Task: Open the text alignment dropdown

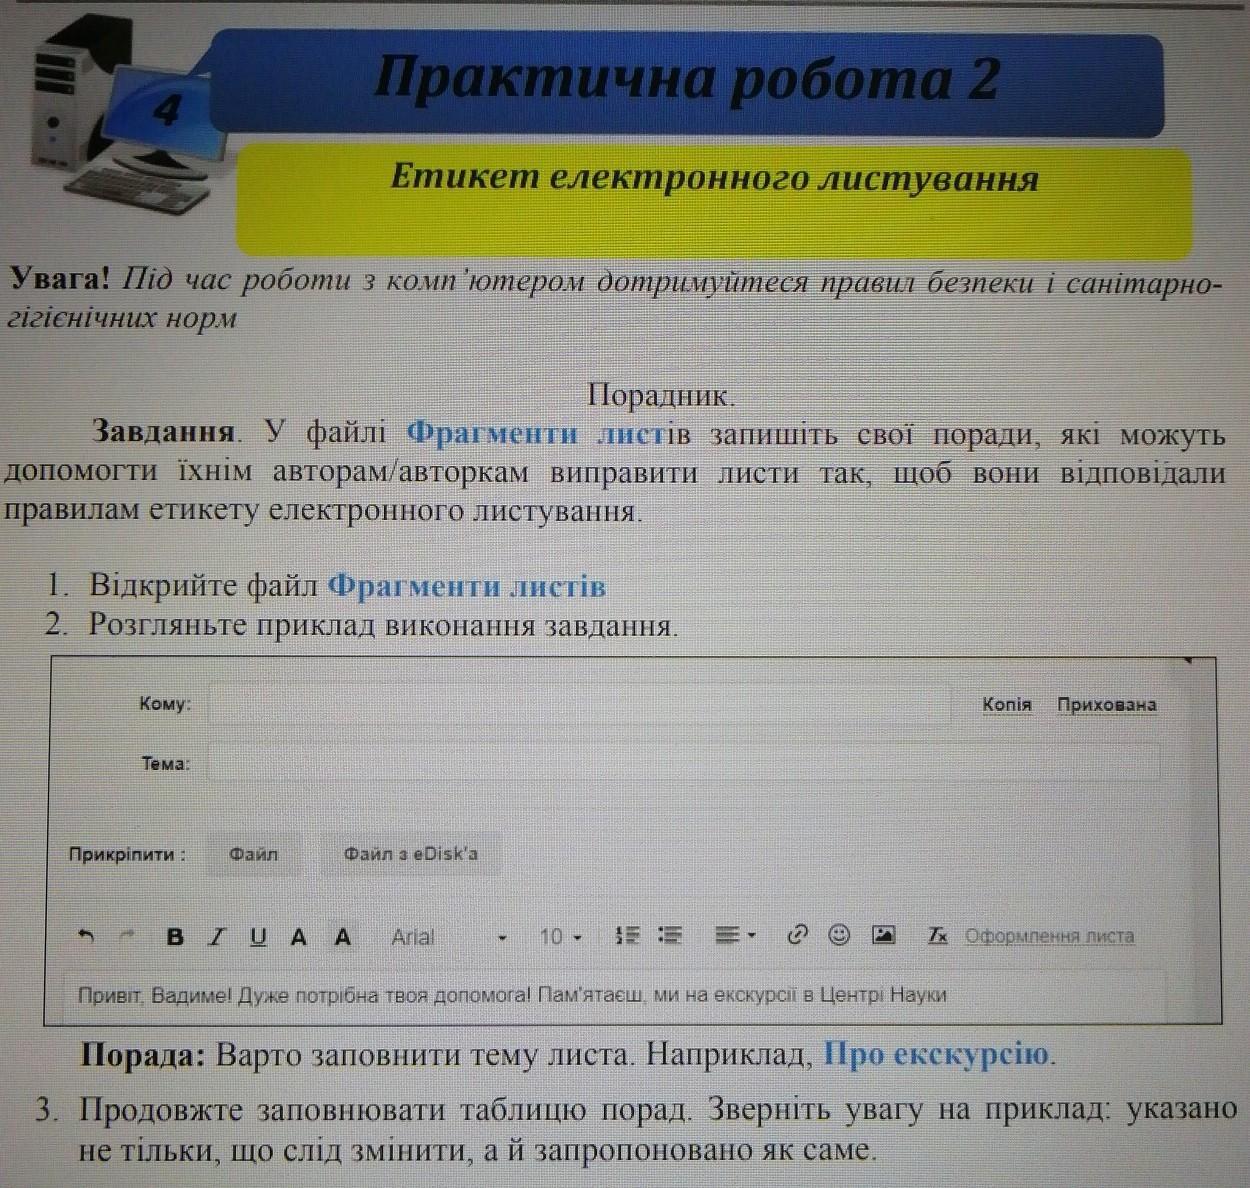Action: tap(736, 936)
